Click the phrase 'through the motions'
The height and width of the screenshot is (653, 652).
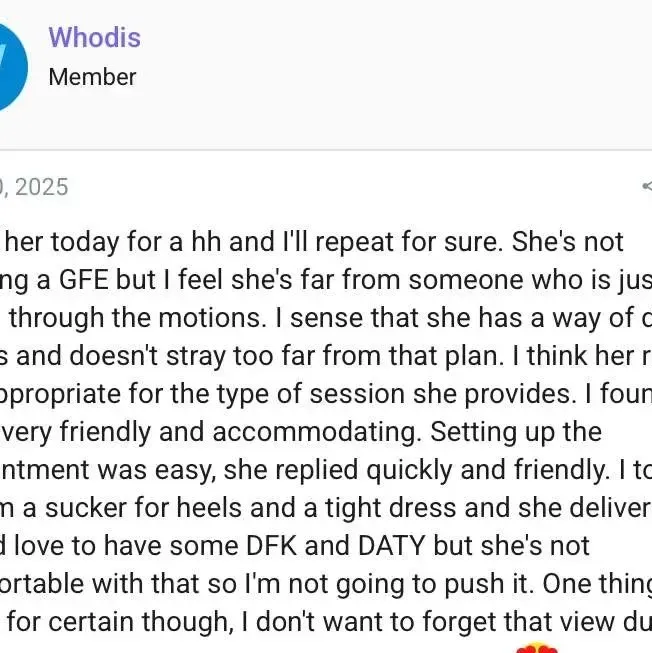tap(137, 318)
